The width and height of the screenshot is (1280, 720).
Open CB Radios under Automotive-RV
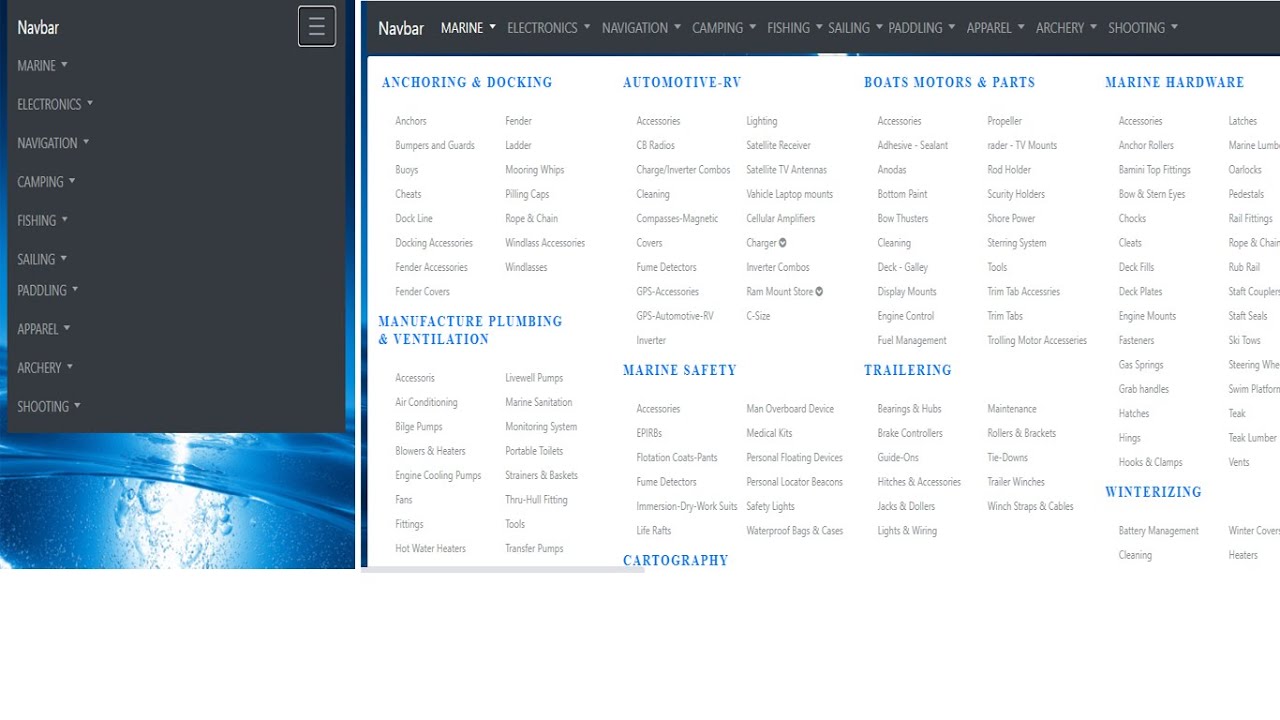pyautogui.click(x=656, y=145)
